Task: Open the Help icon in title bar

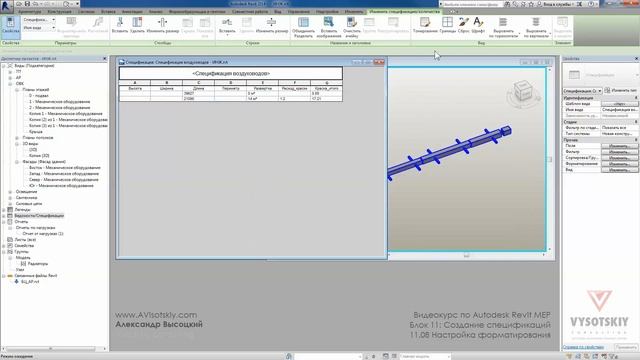Action: coord(591,4)
